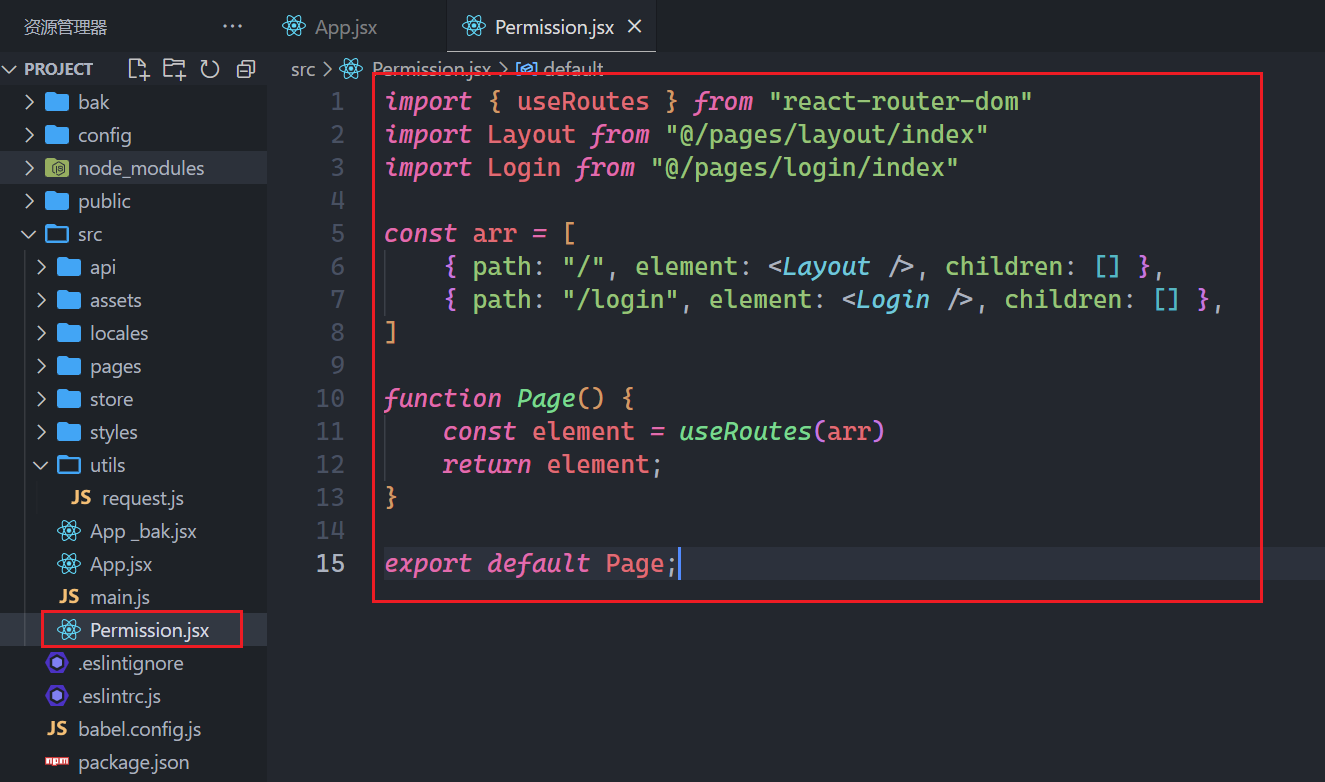Close the Permission.jsx editor tab
This screenshot has height=782, width=1325.
click(x=634, y=27)
